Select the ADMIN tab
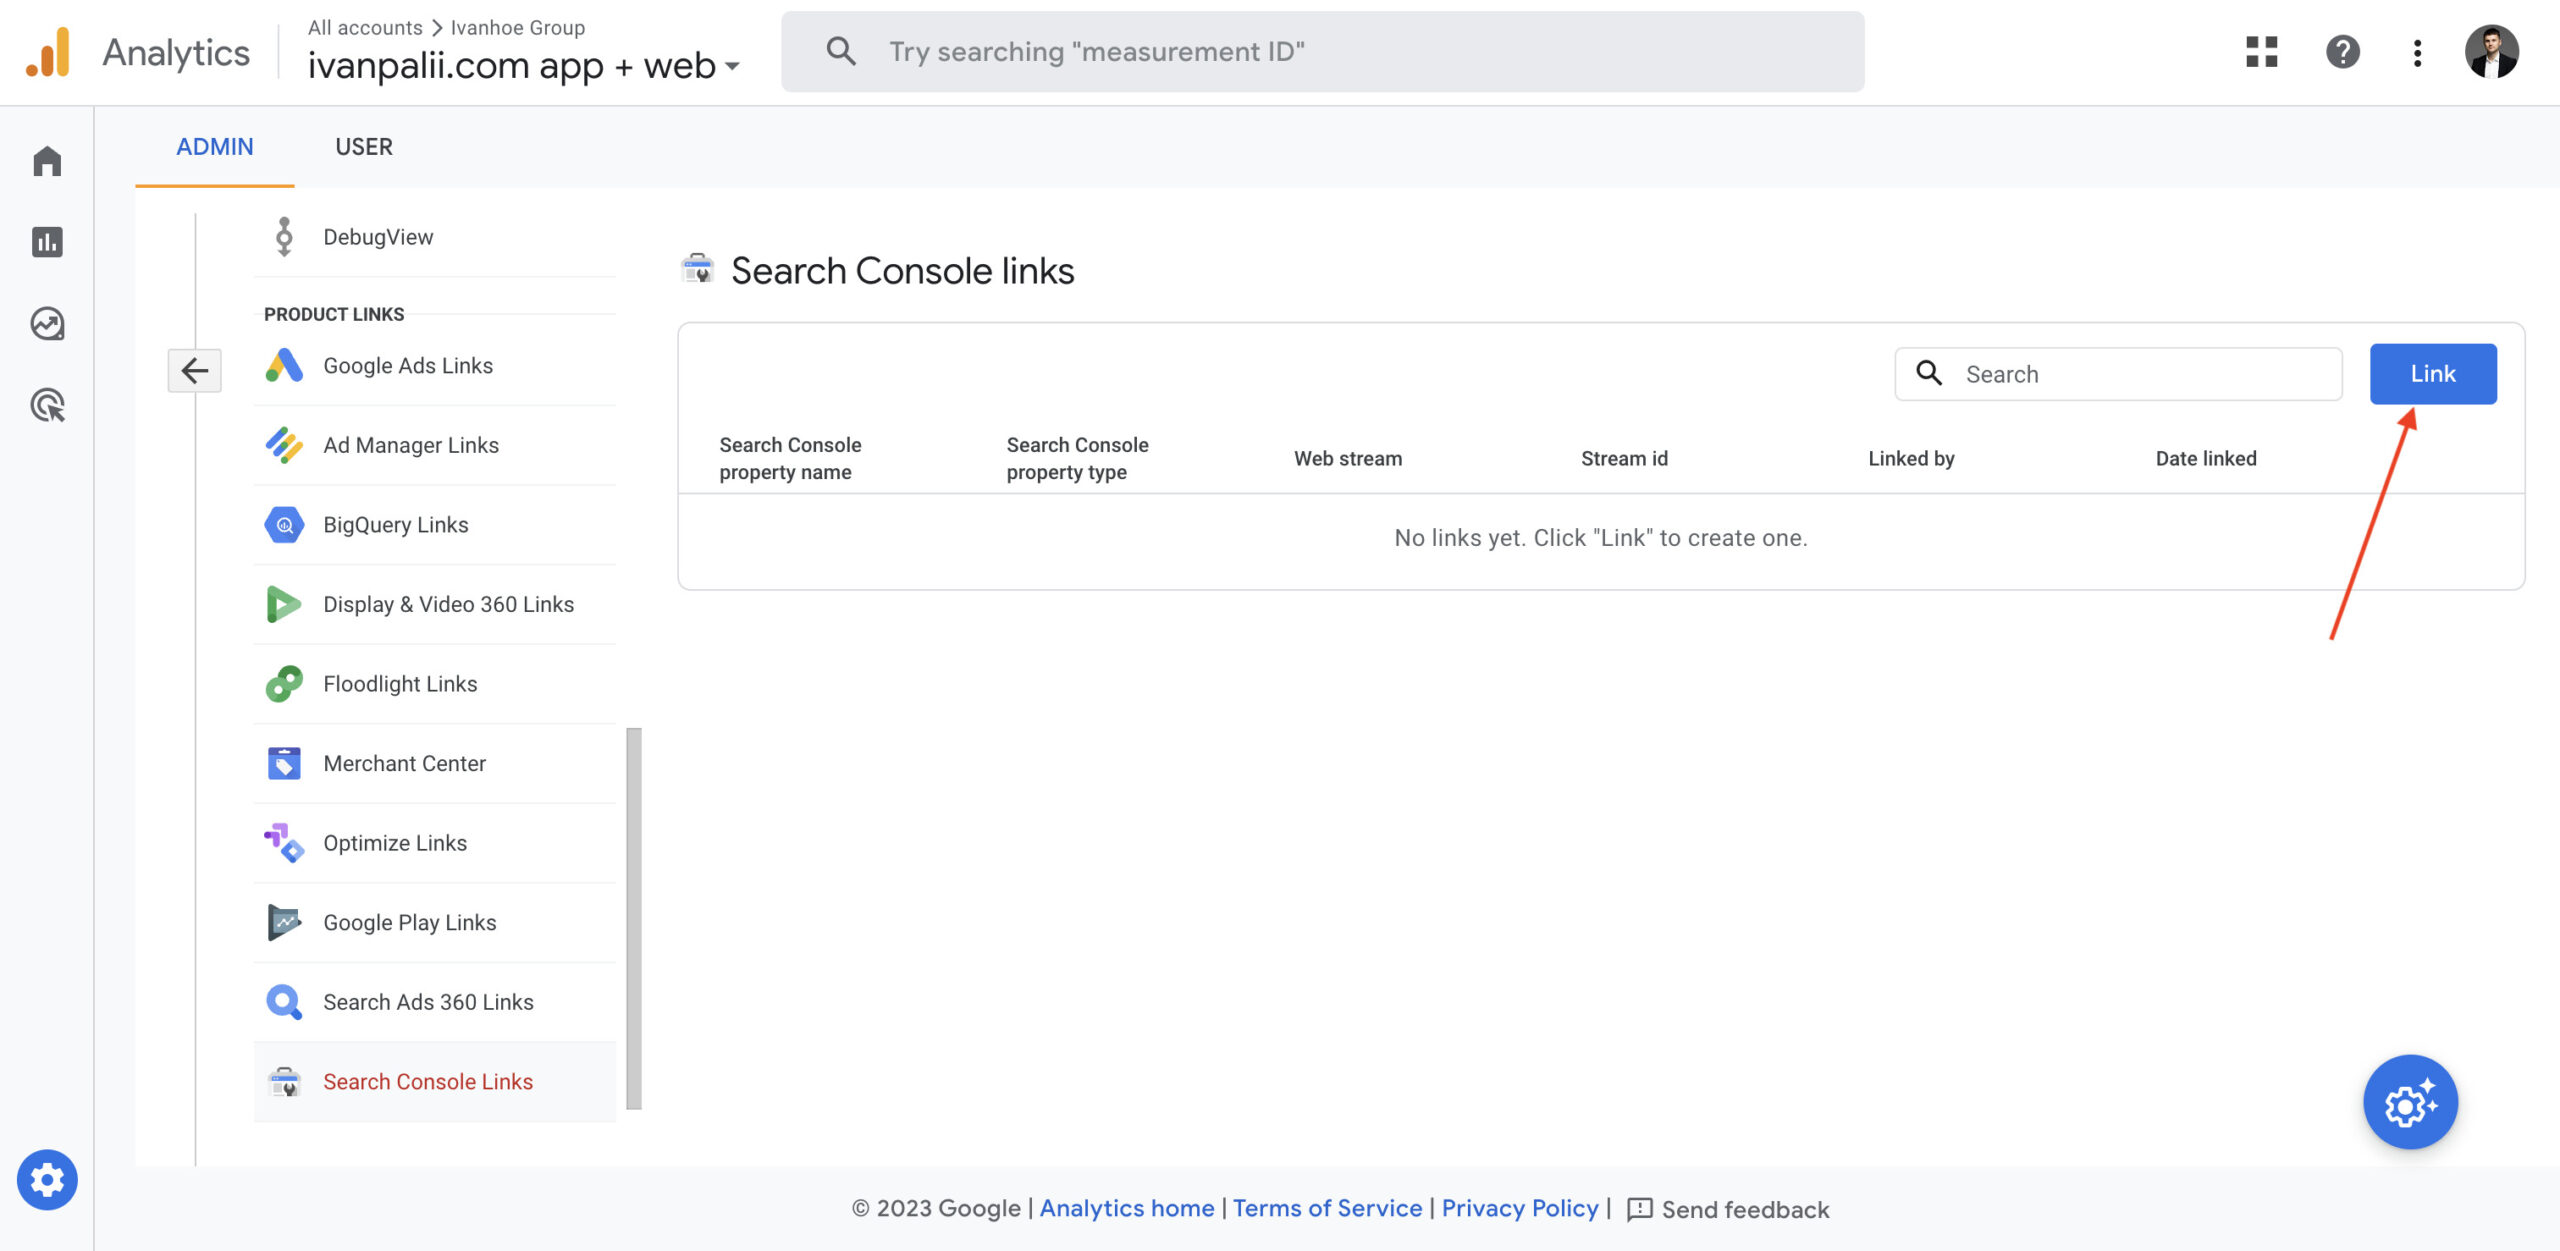The width and height of the screenshot is (2560, 1251). [214, 147]
